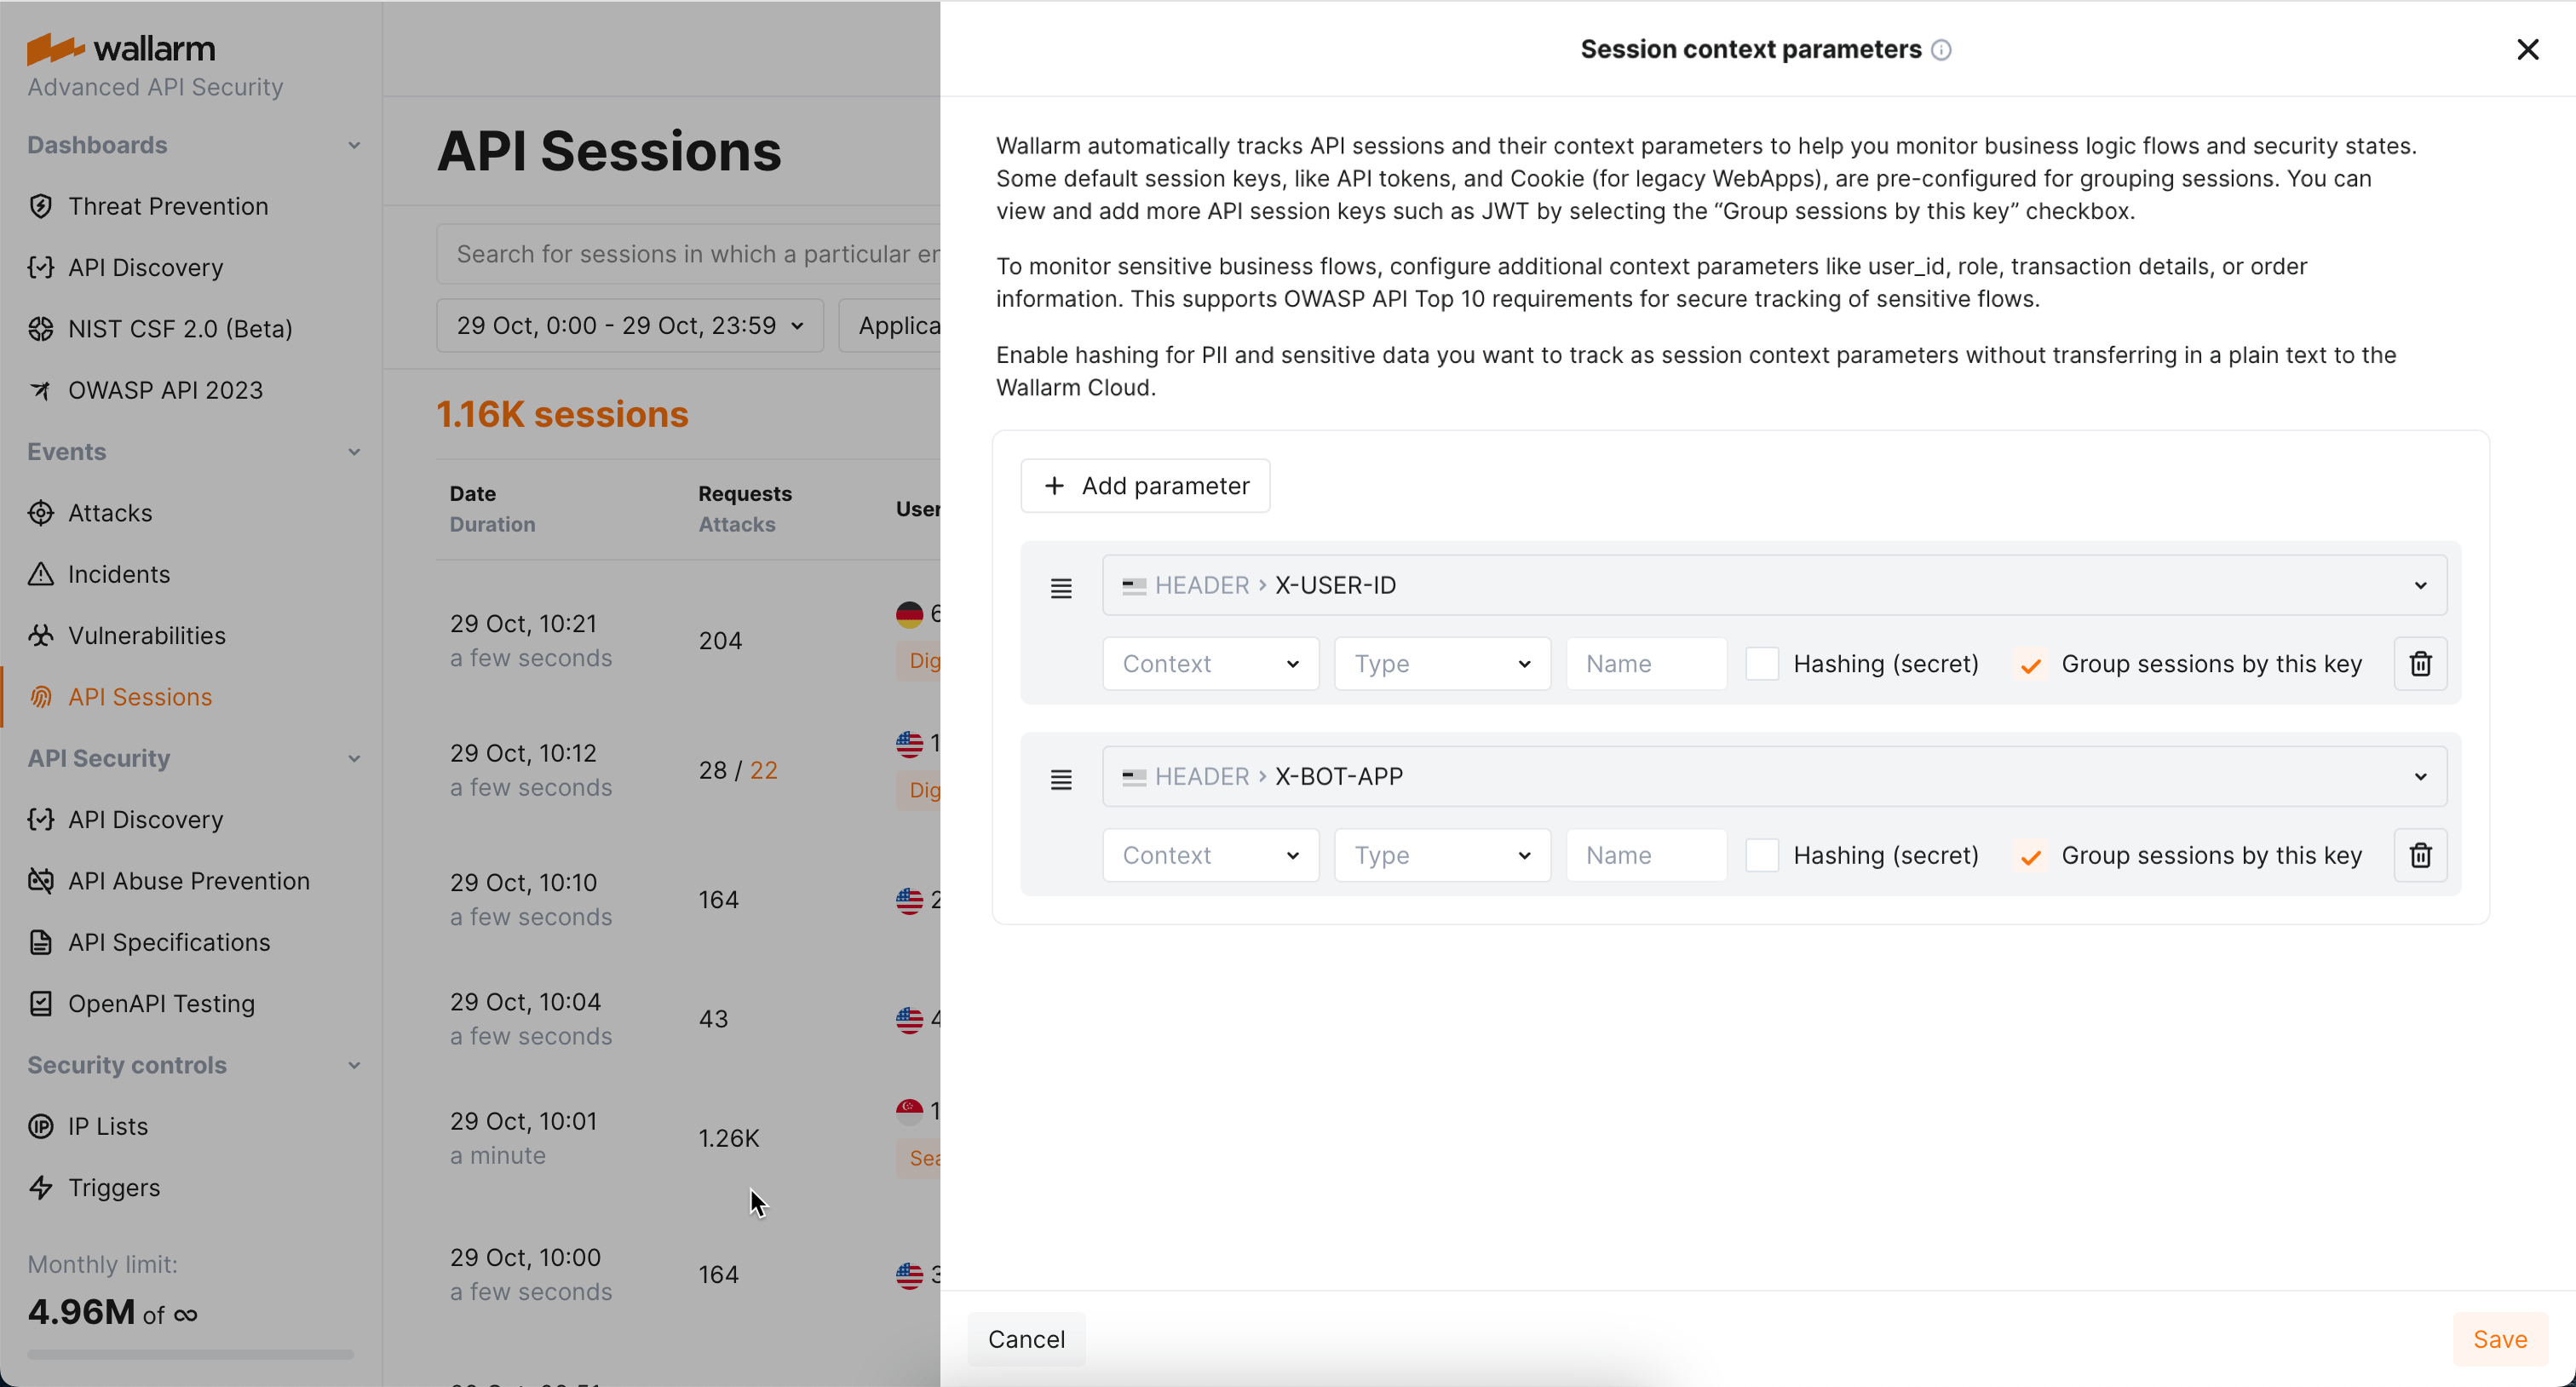
Task: Click the Name field for X-BOT-APP
Action: point(1646,855)
